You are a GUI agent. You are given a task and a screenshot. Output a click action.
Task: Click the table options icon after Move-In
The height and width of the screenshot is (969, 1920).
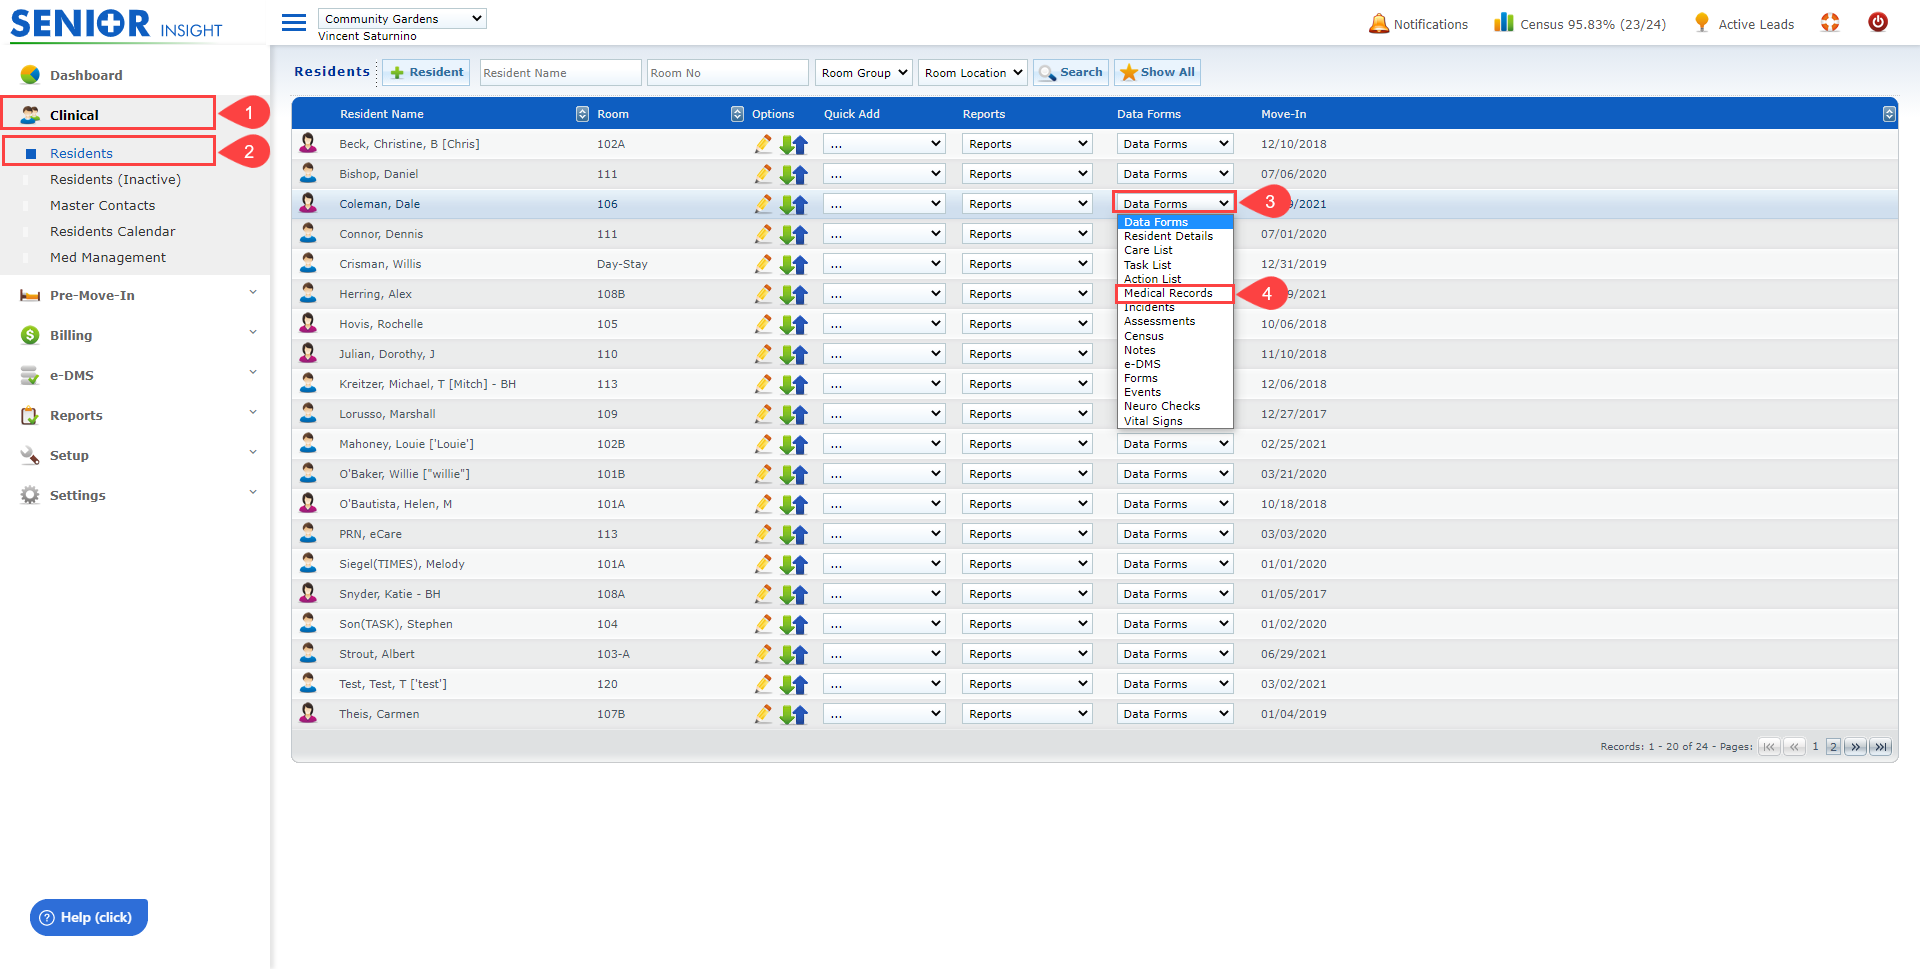(x=1889, y=114)
